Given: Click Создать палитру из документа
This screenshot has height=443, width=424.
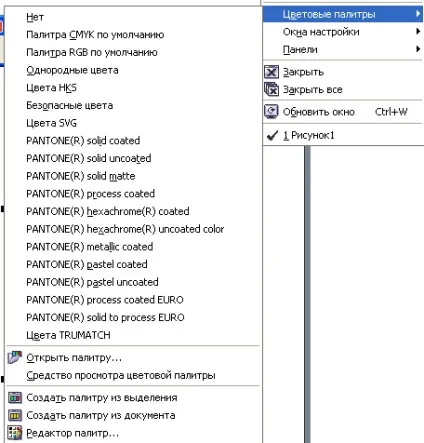Looking at the screenshot, I should click(133, 415).
